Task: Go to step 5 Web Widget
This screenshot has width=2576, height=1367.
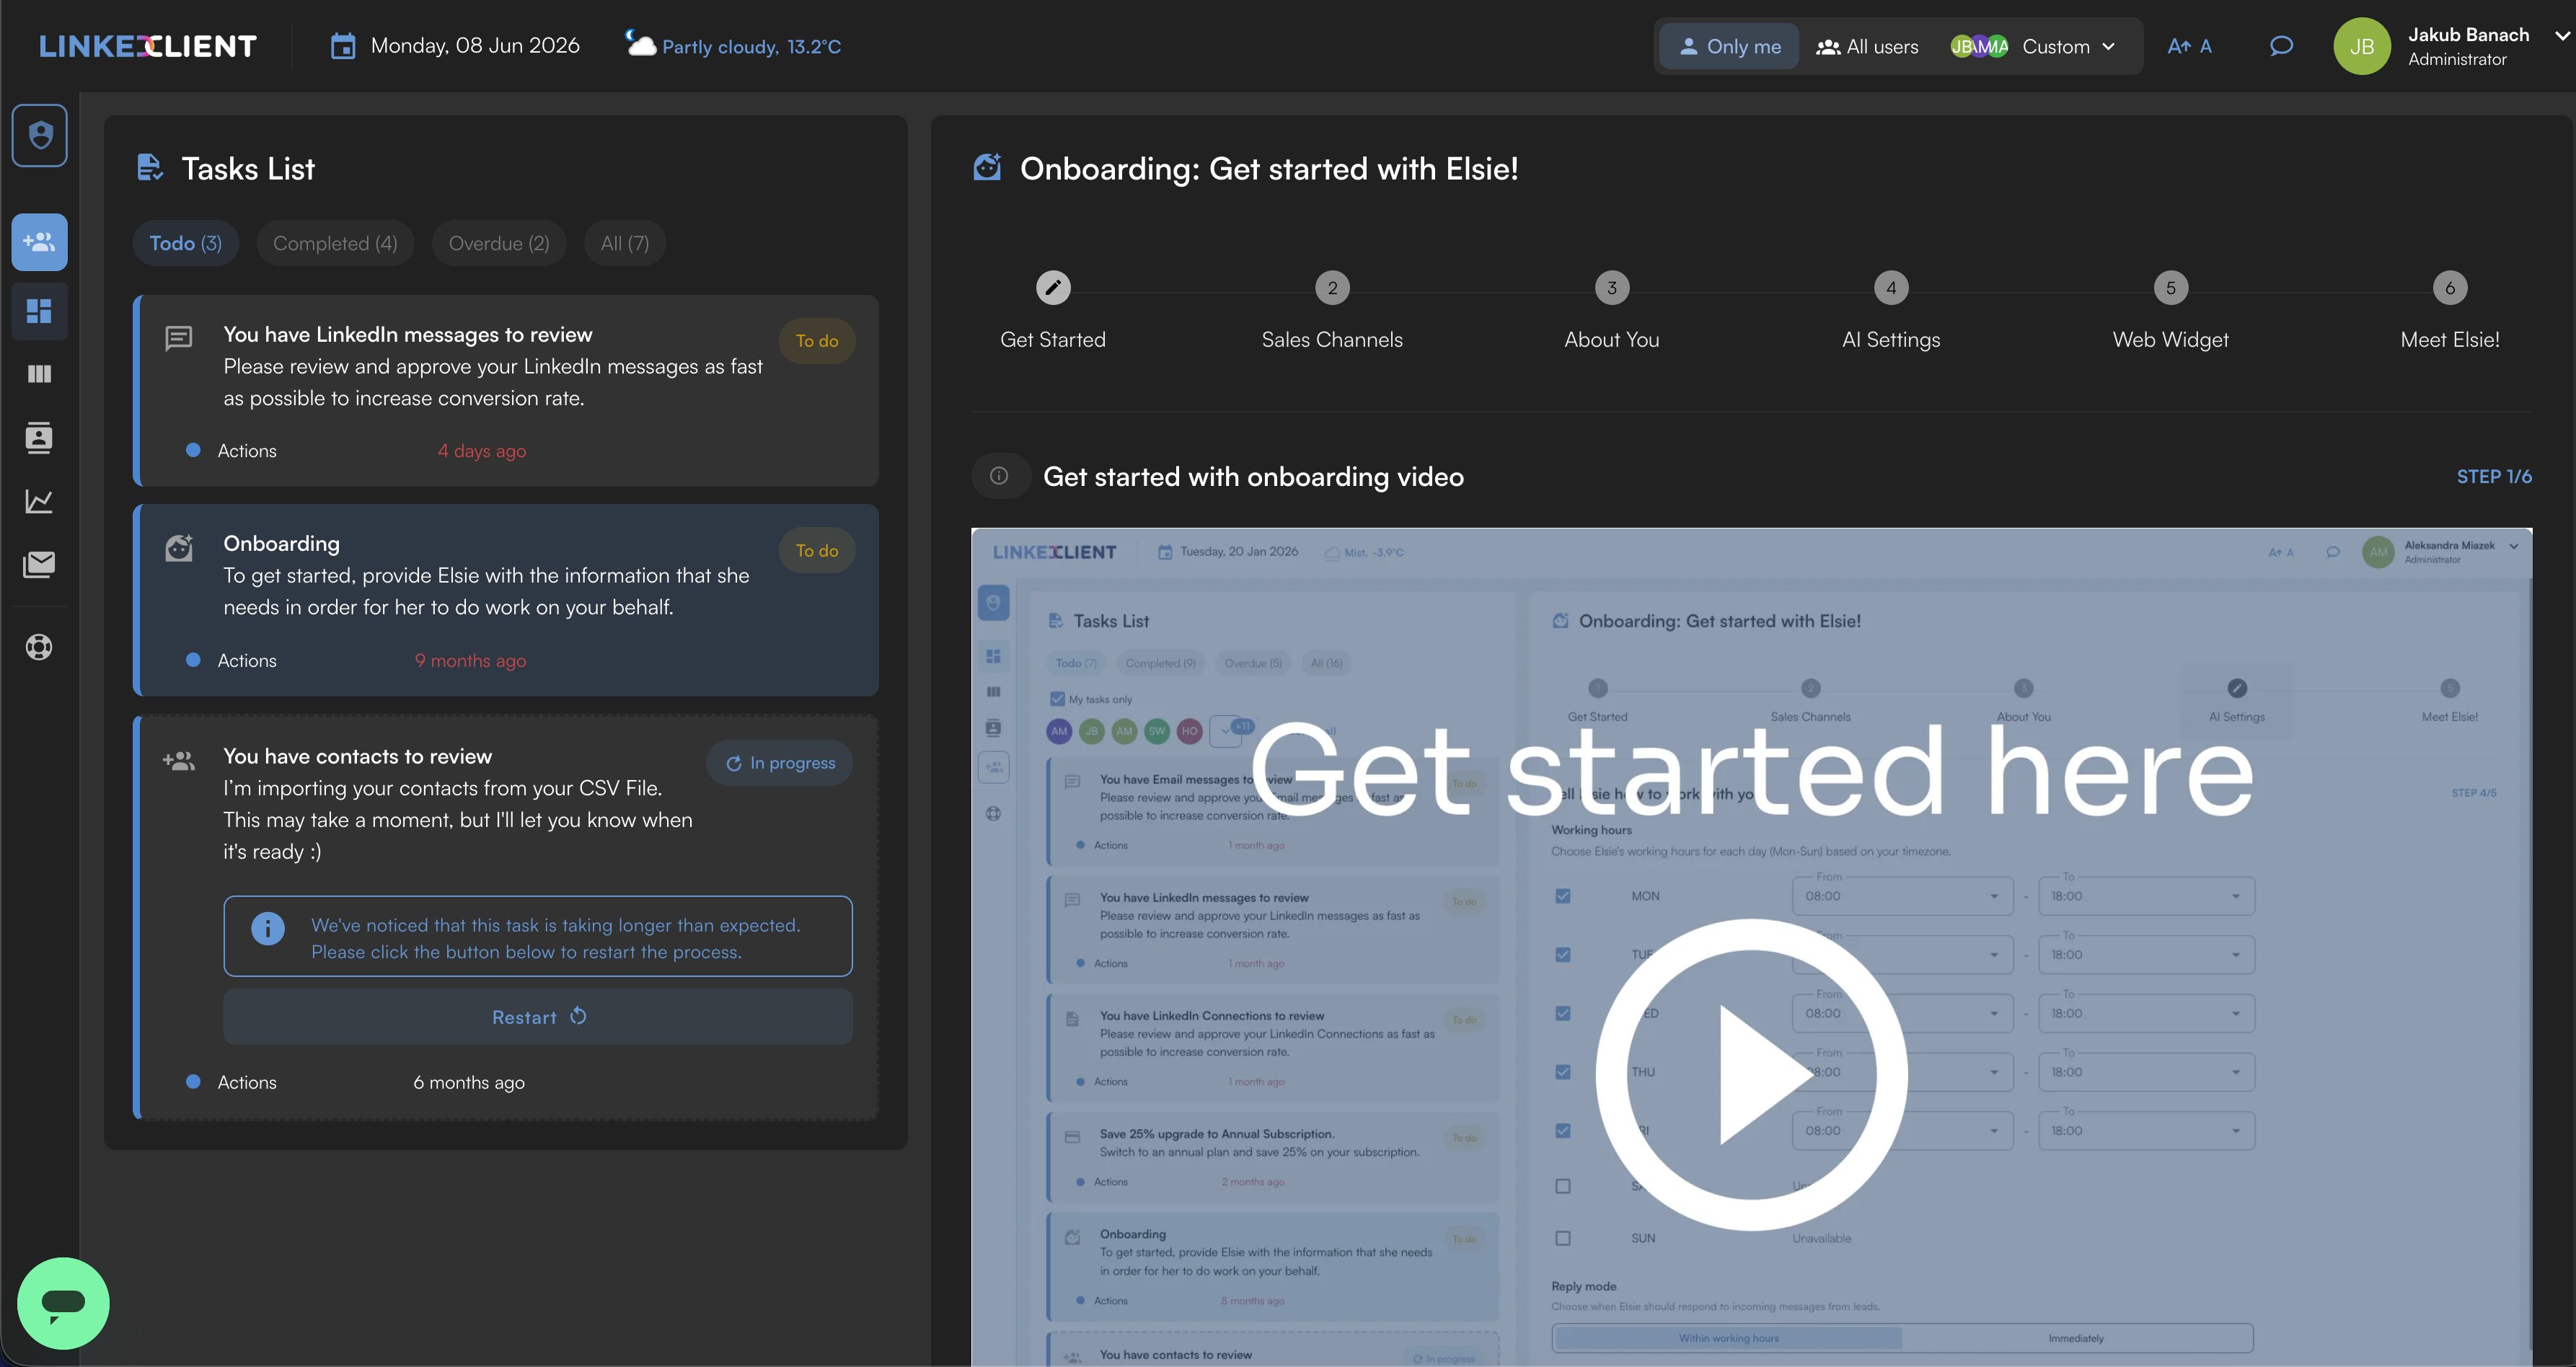Action: 2170,312
